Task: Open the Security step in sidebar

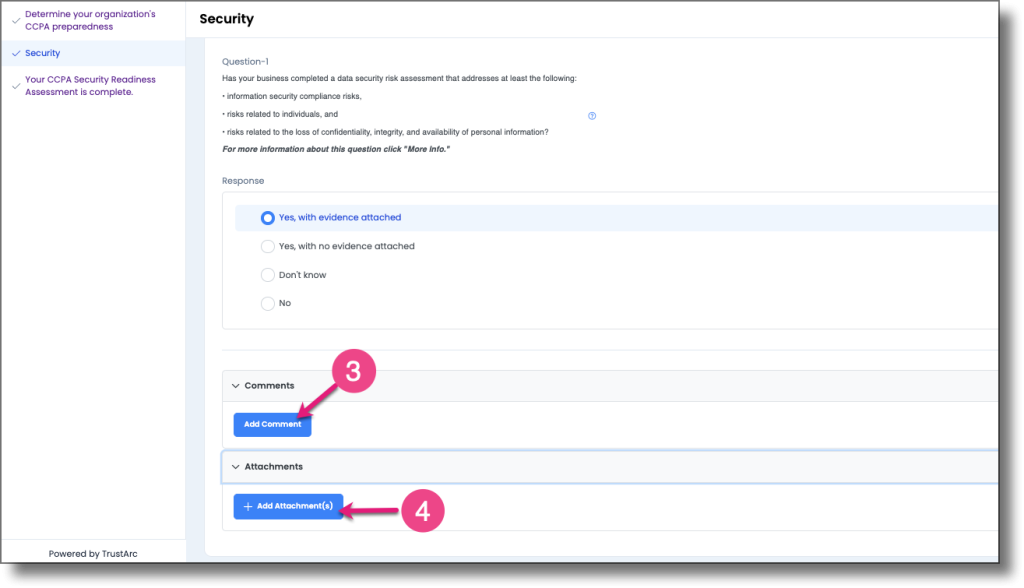Action: (x=42, y=53)
